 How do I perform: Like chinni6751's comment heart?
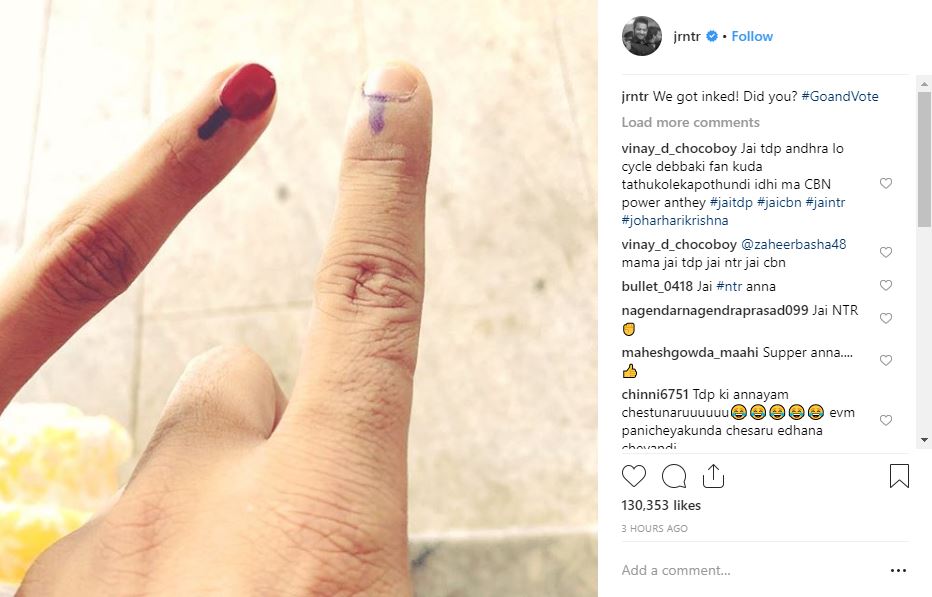pyautogui.click(x=886, y=420)
